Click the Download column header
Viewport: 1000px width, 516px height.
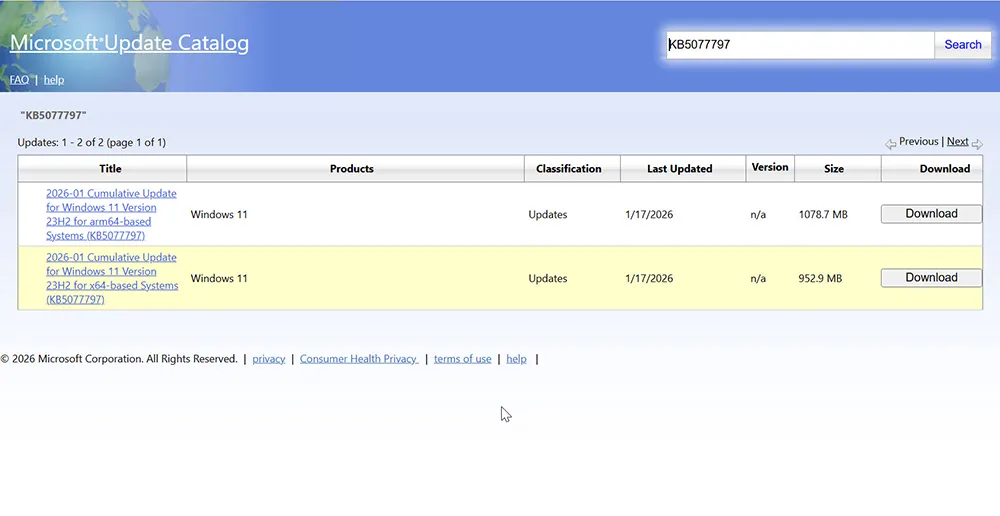pos(945,168)
